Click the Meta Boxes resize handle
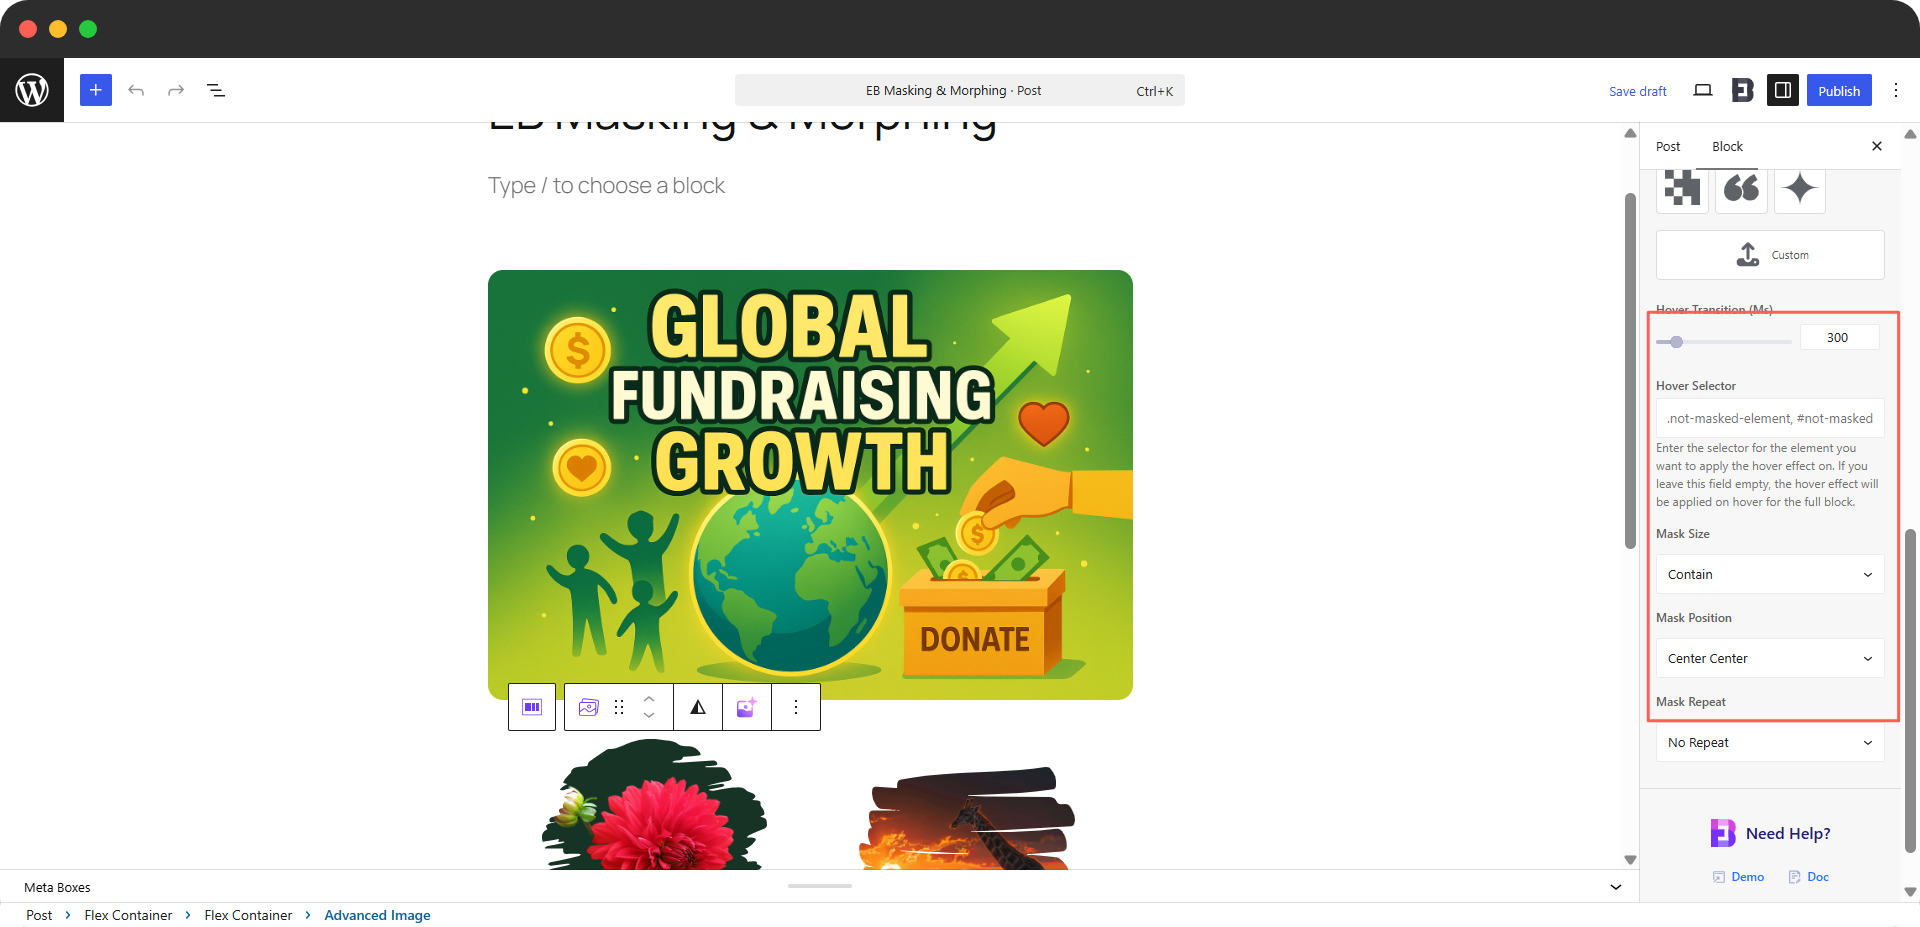This screenshot has height=927, width=1920. 820,885
